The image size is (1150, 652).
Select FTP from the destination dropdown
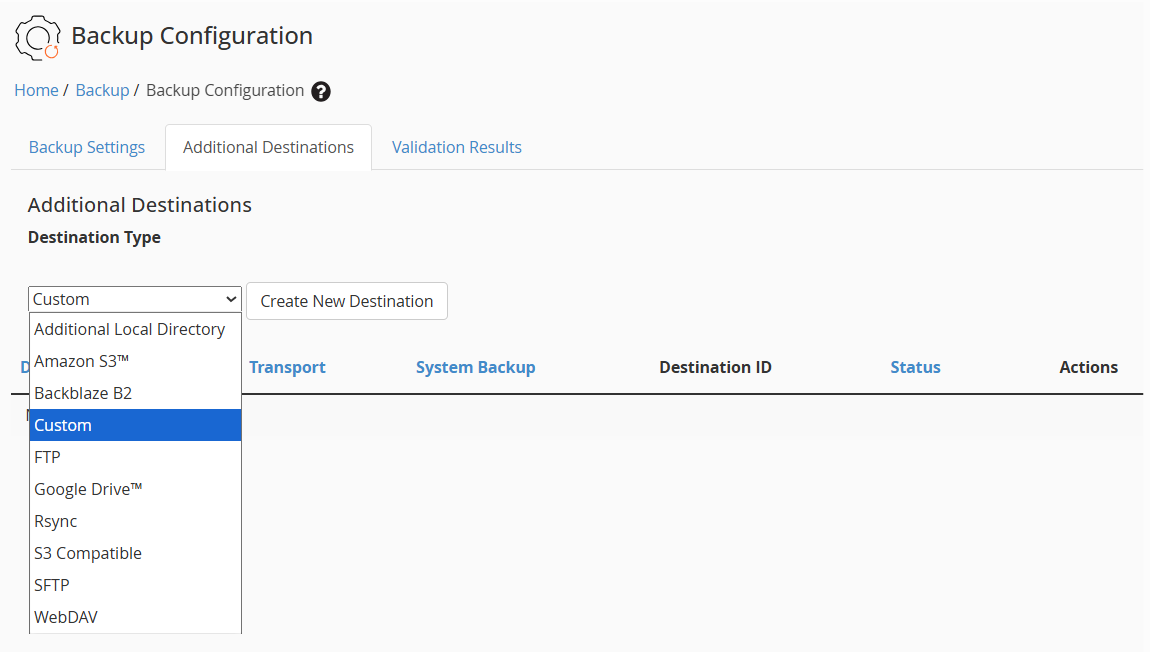[47, 457]
